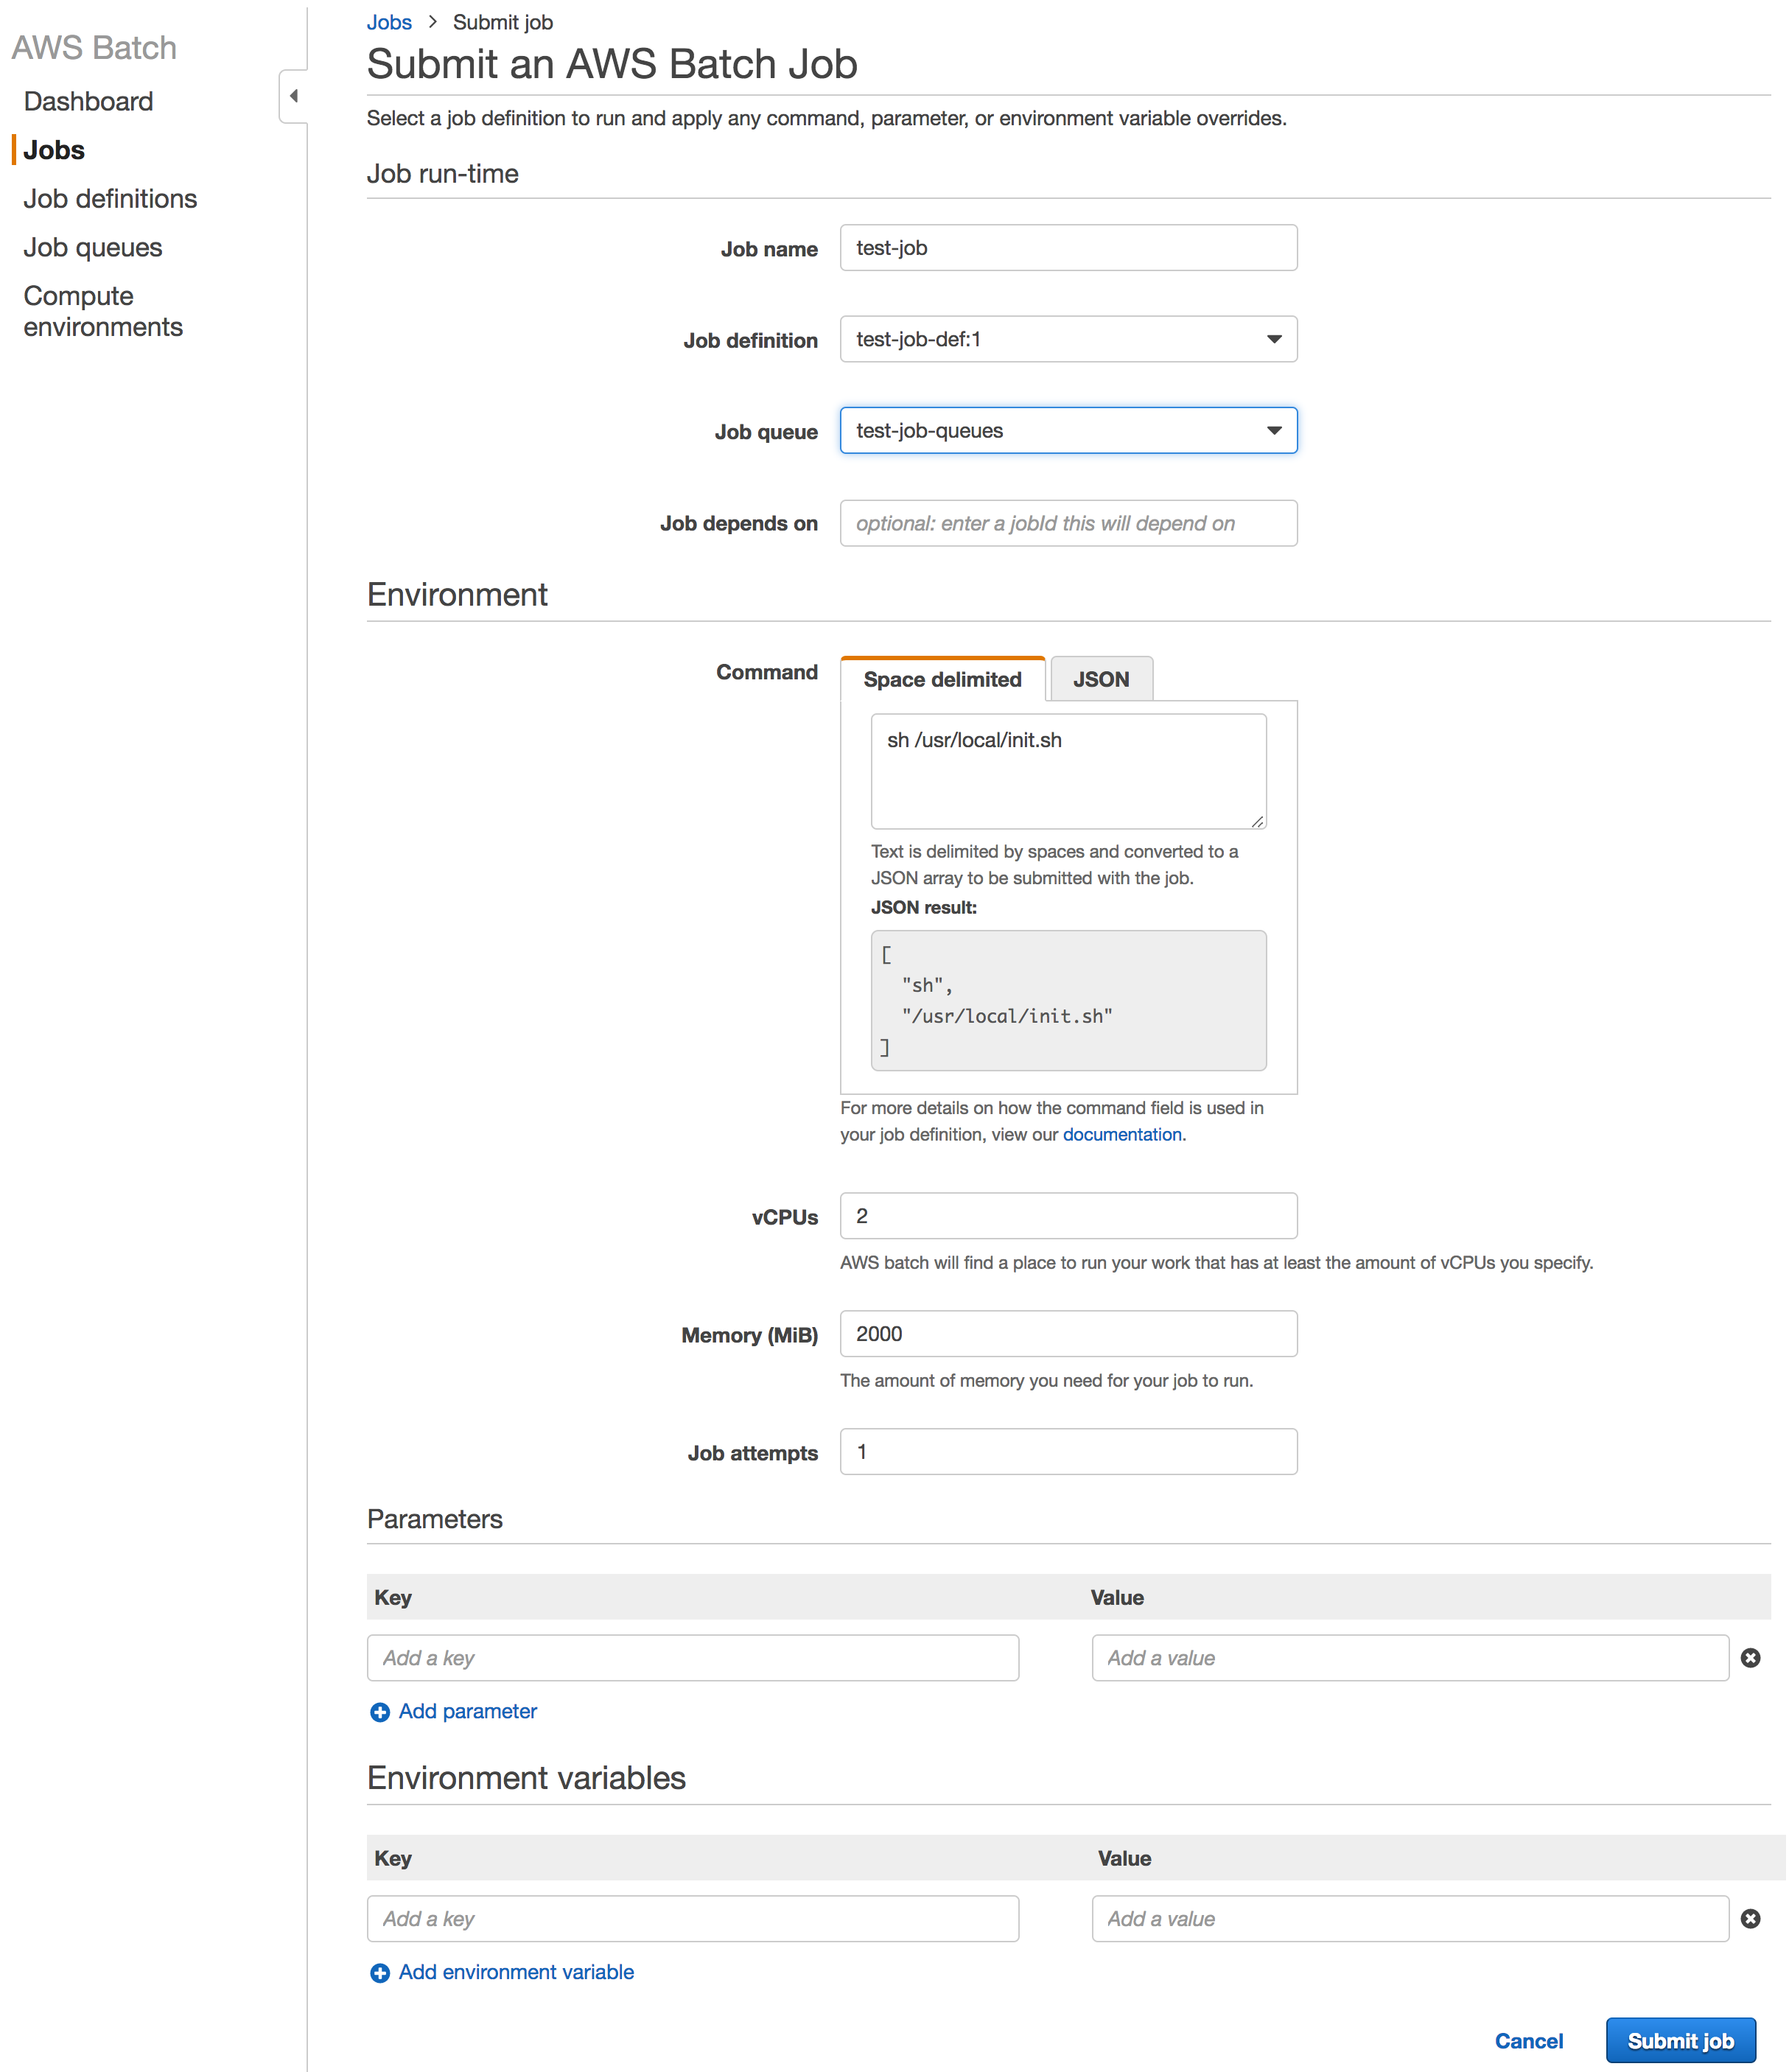
Task: Go to Dashboard in the sidebar
Action: coord(88,100)
